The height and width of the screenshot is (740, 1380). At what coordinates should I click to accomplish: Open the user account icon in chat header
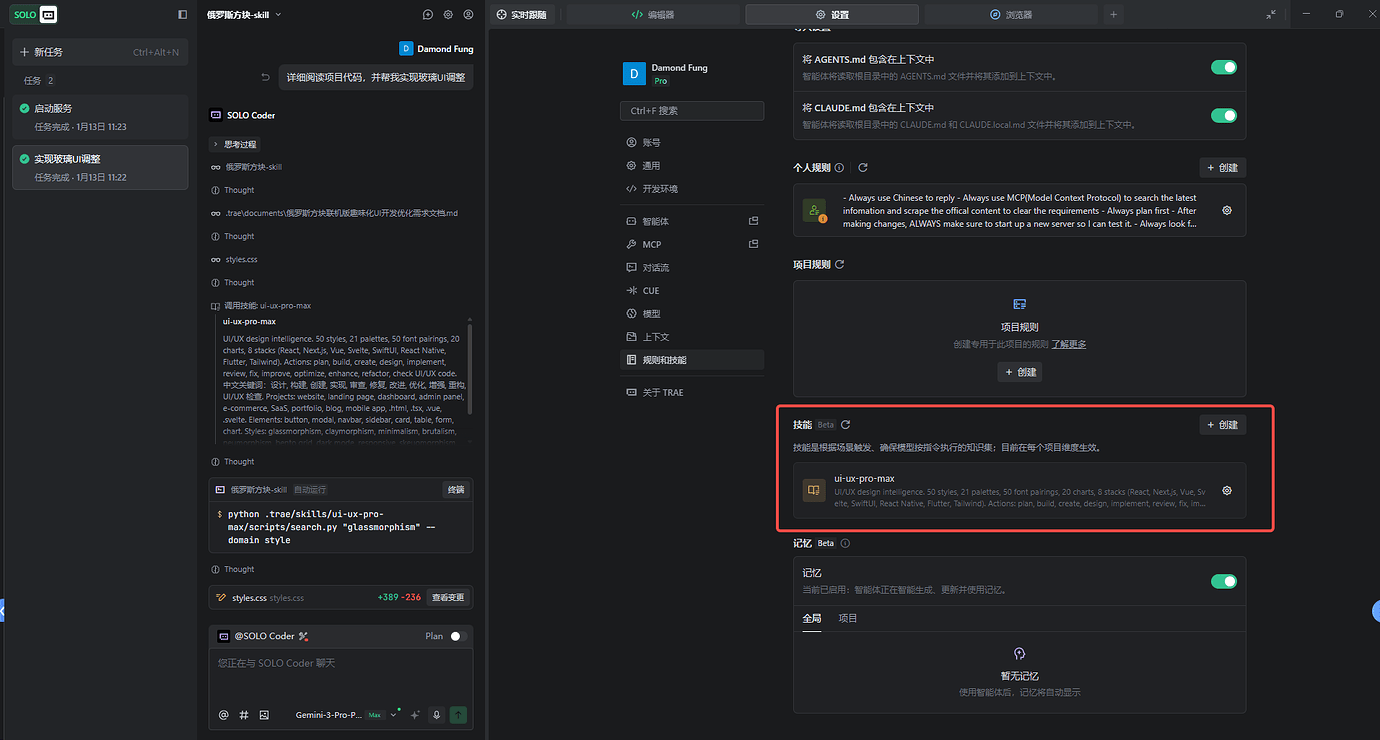(x=468, y=15)
